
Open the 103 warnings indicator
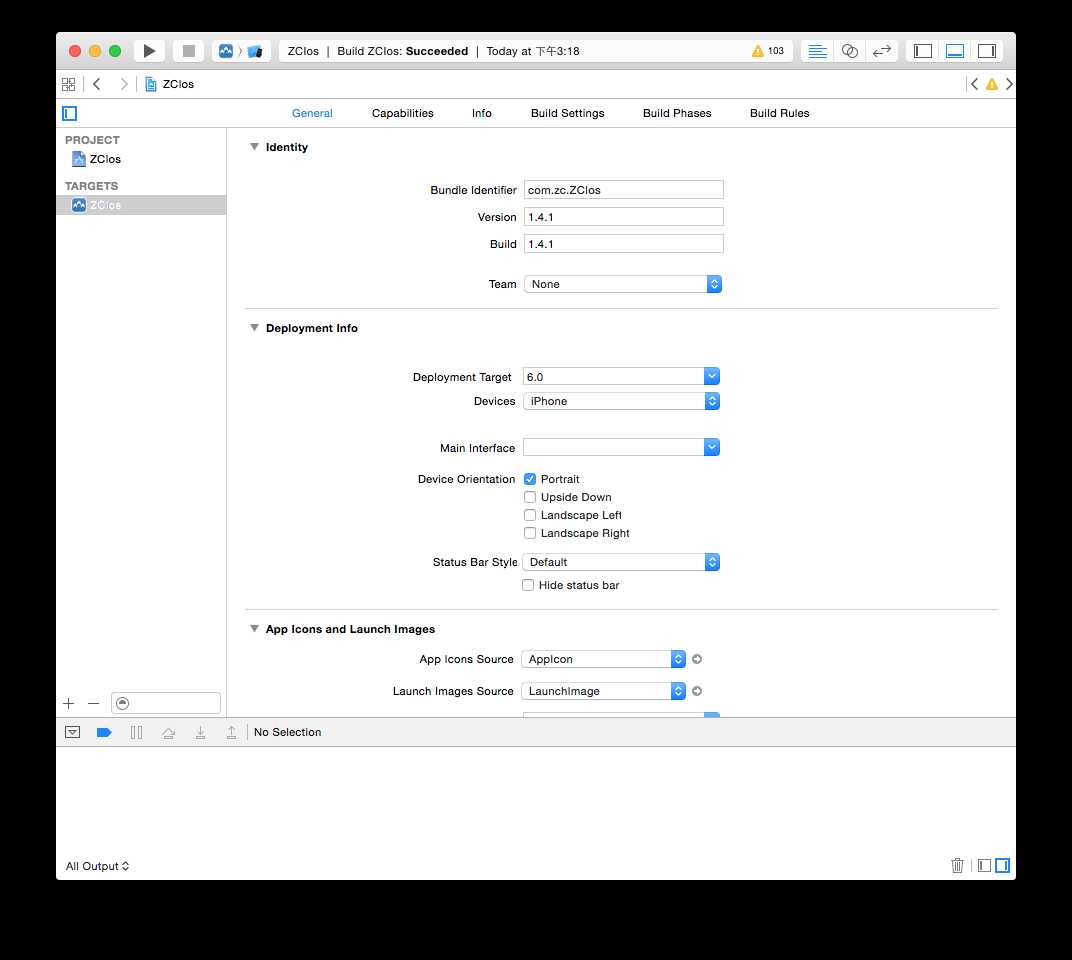768,51
